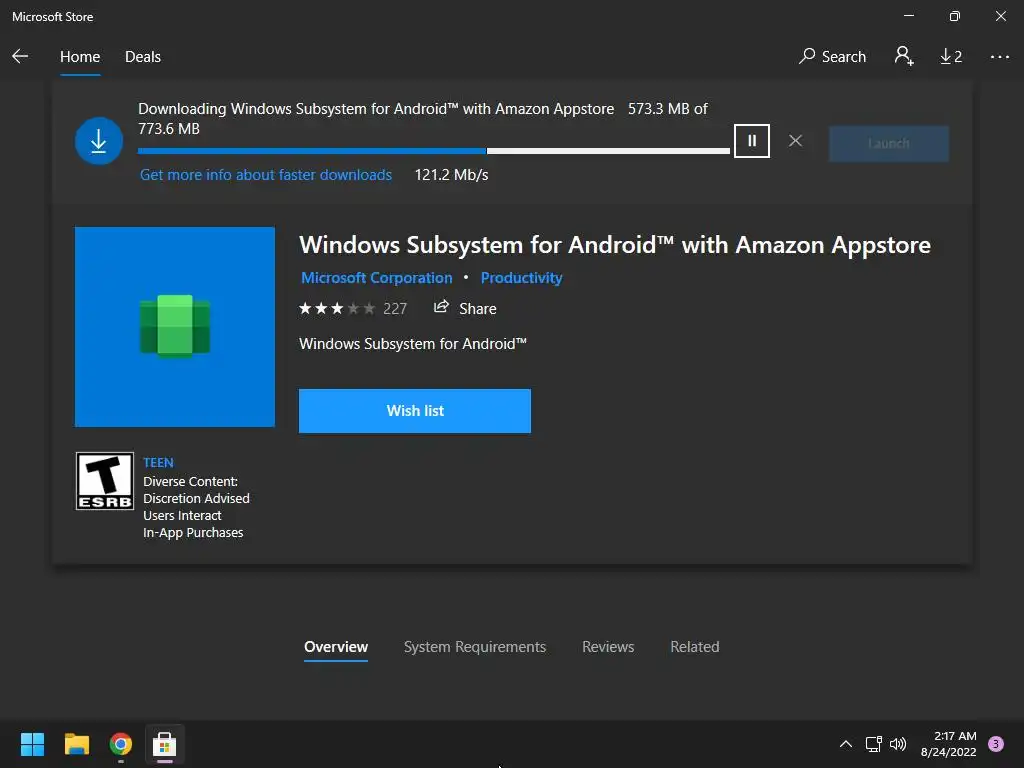Add the app to Wish list
The height and width of the screenshot is (768, 1024).
(415, 411)
